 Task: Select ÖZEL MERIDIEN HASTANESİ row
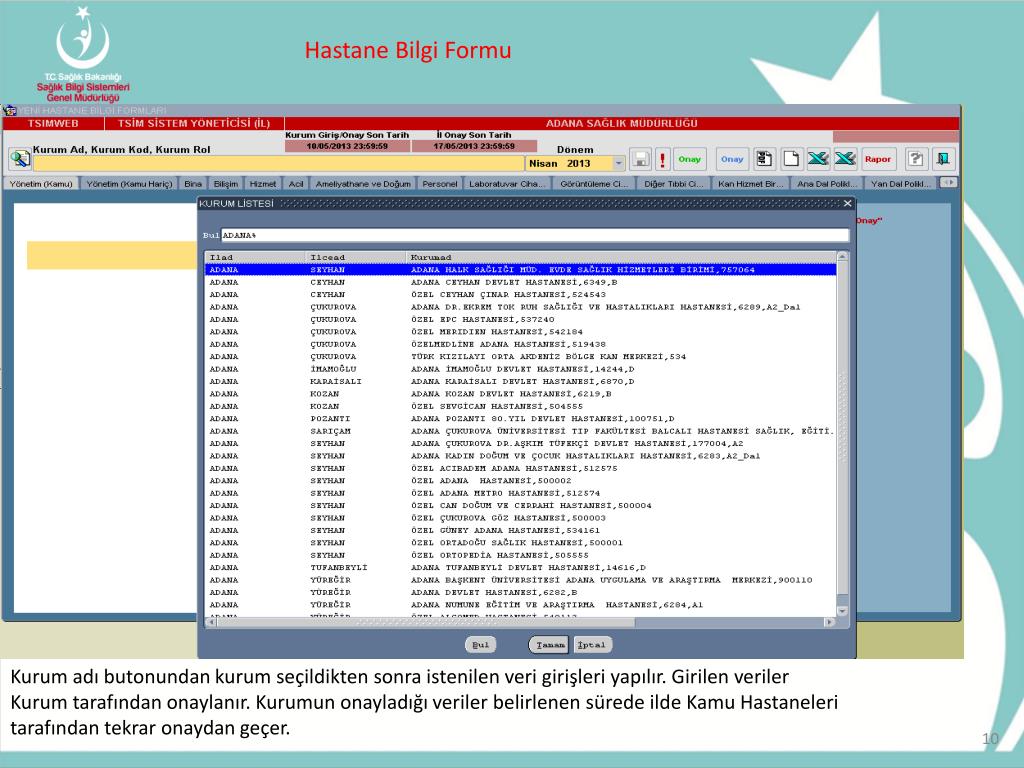tap(520, 332)
